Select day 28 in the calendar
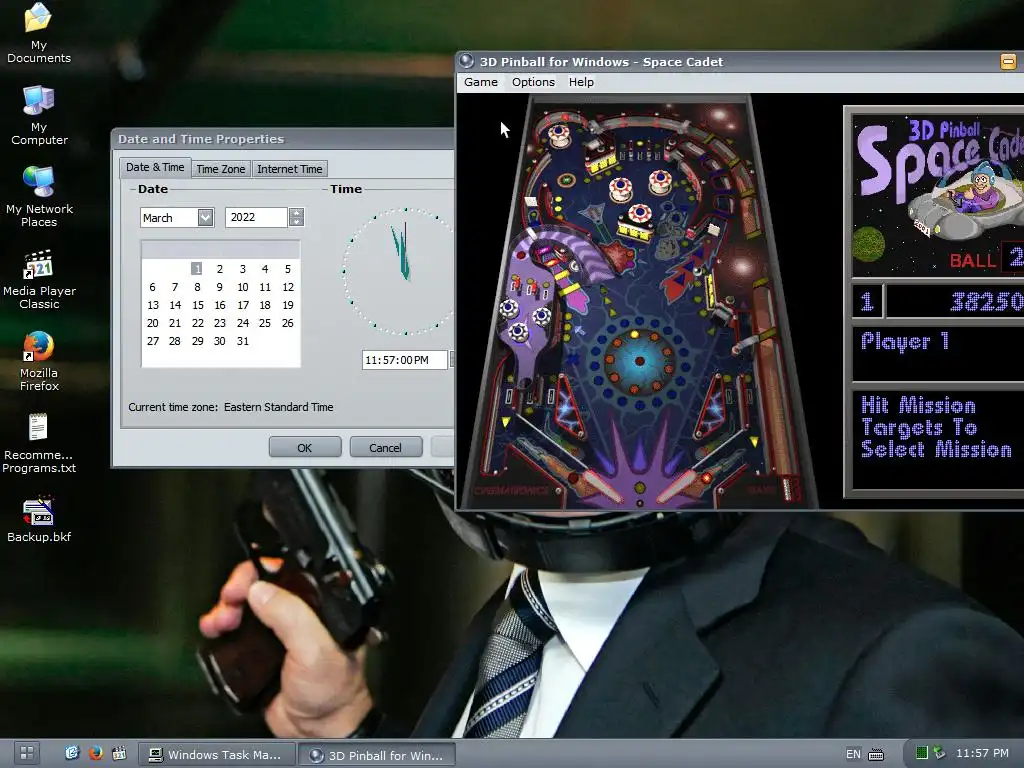This screenshot has width=1024, height=768. (x=175, y=341)
